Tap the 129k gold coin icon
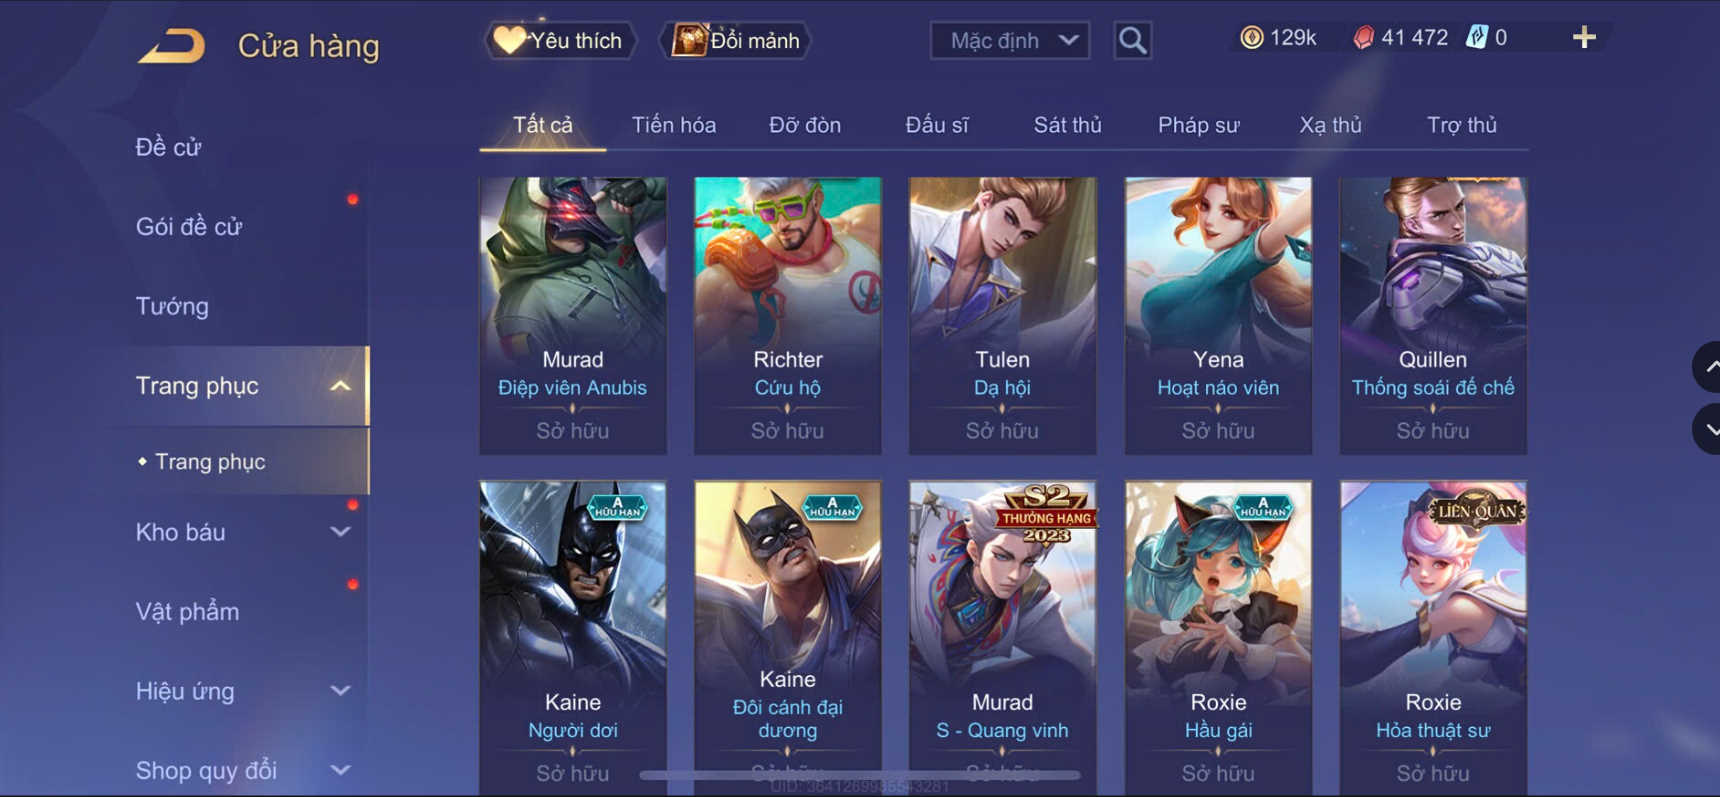The width and height of the screenshot is (1720, 797). 1251,38
